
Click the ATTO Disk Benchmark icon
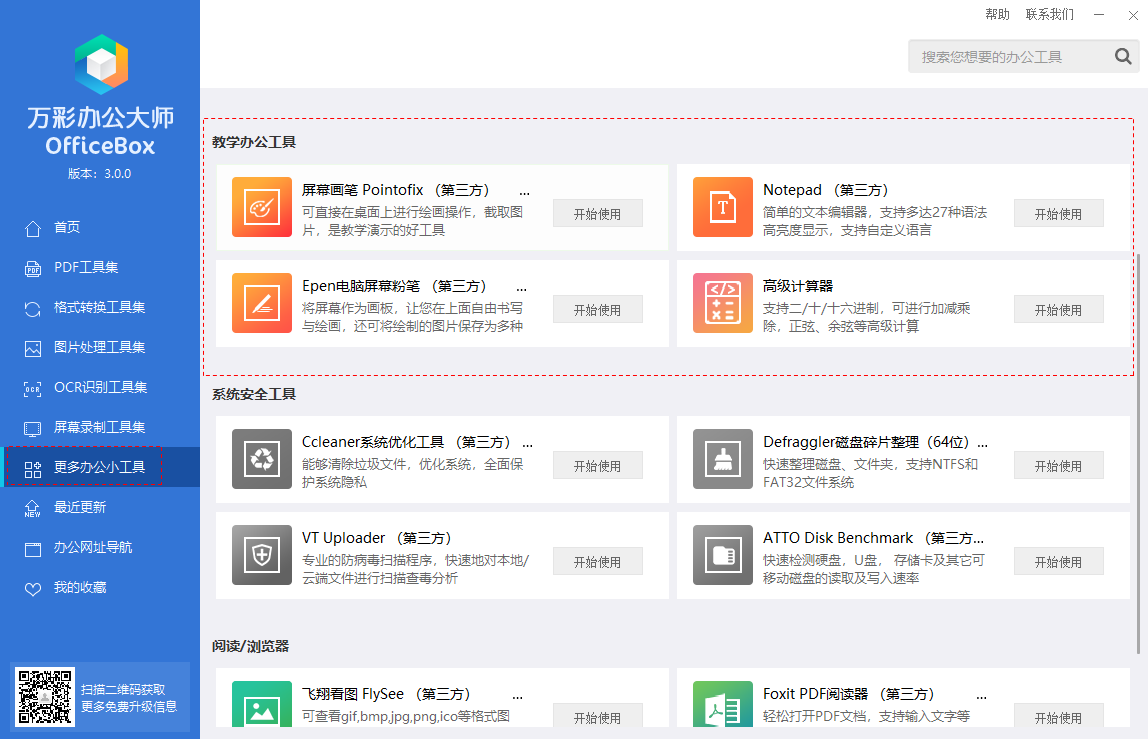[722, 555]
